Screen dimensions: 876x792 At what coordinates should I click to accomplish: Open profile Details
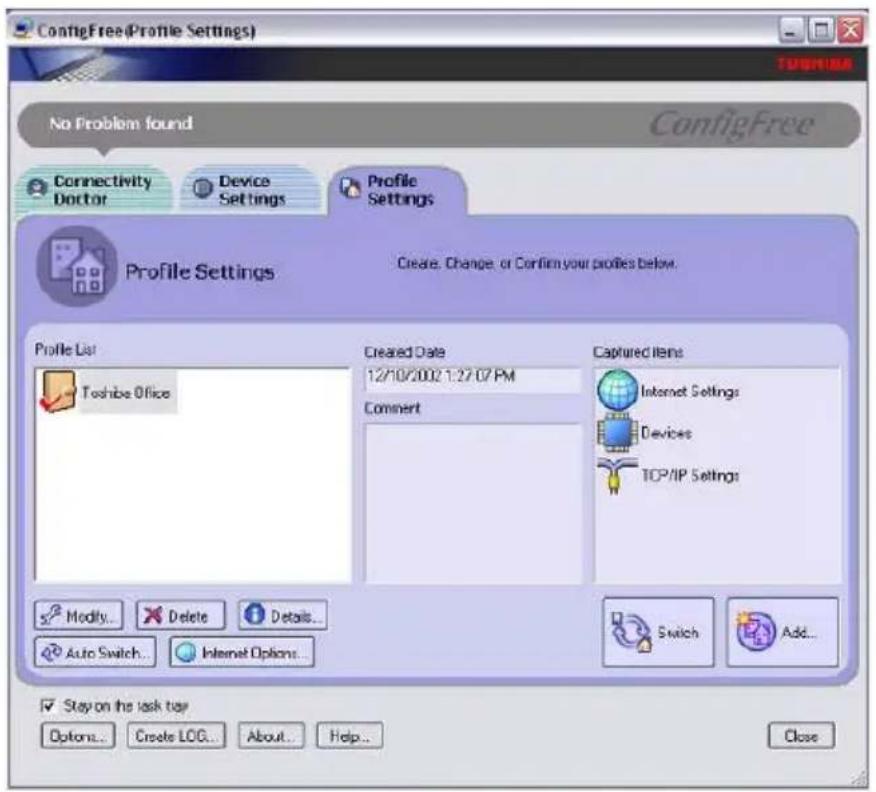click(283, 616)
